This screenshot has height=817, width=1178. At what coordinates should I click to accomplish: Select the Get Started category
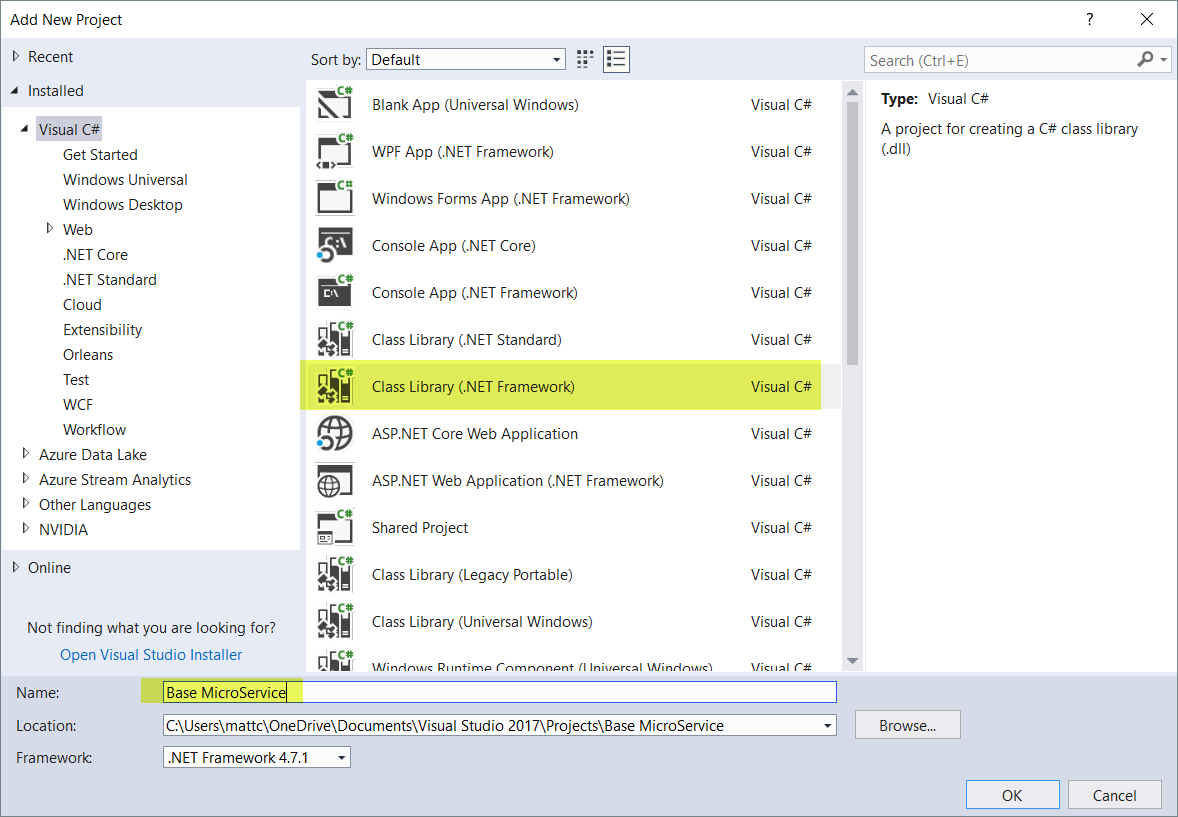[x=100, y=155]
